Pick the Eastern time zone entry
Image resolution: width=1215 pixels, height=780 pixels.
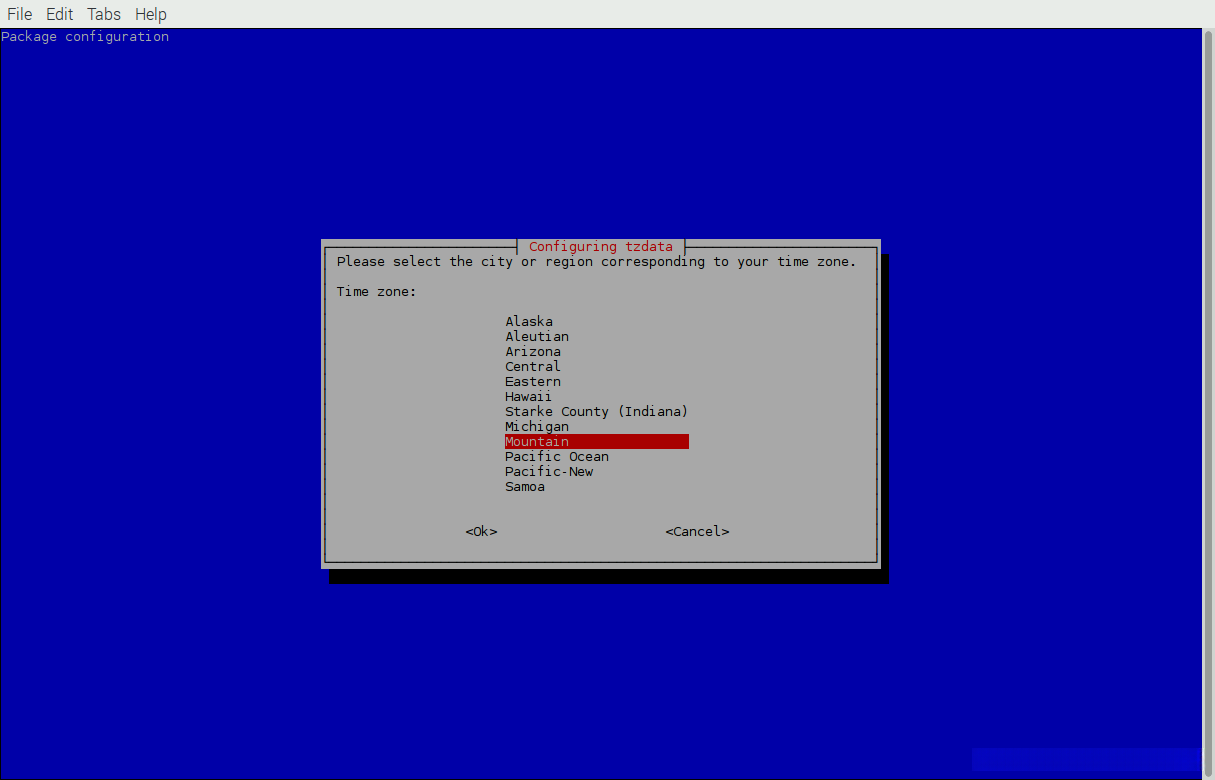(x=533, y=382)
